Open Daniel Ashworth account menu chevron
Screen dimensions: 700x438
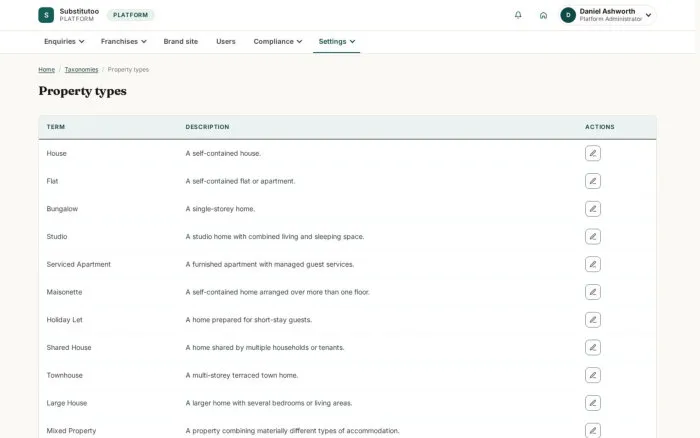click(648, 15)
